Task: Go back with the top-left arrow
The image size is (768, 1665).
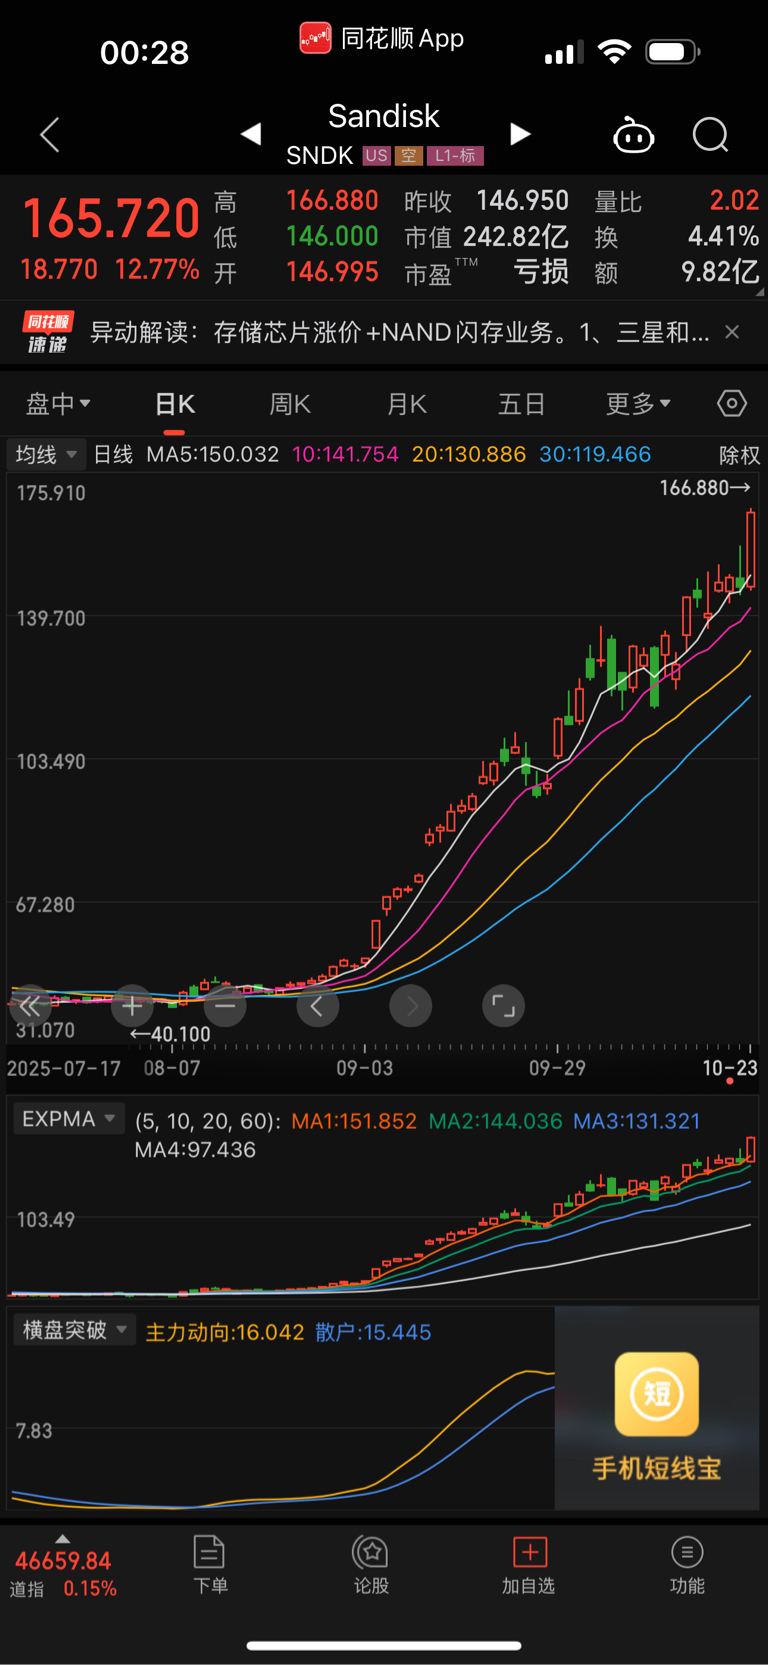Action: click(x=50, y=134)
